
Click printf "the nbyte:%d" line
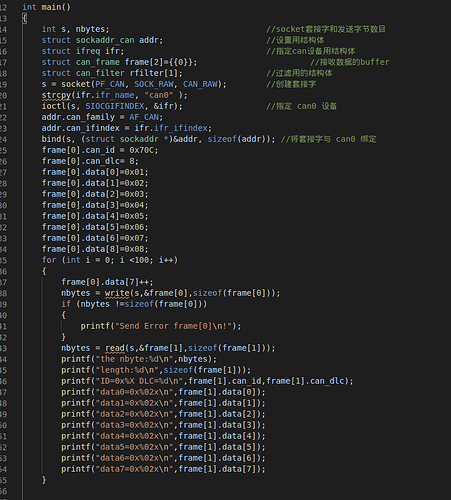point(139,359)
